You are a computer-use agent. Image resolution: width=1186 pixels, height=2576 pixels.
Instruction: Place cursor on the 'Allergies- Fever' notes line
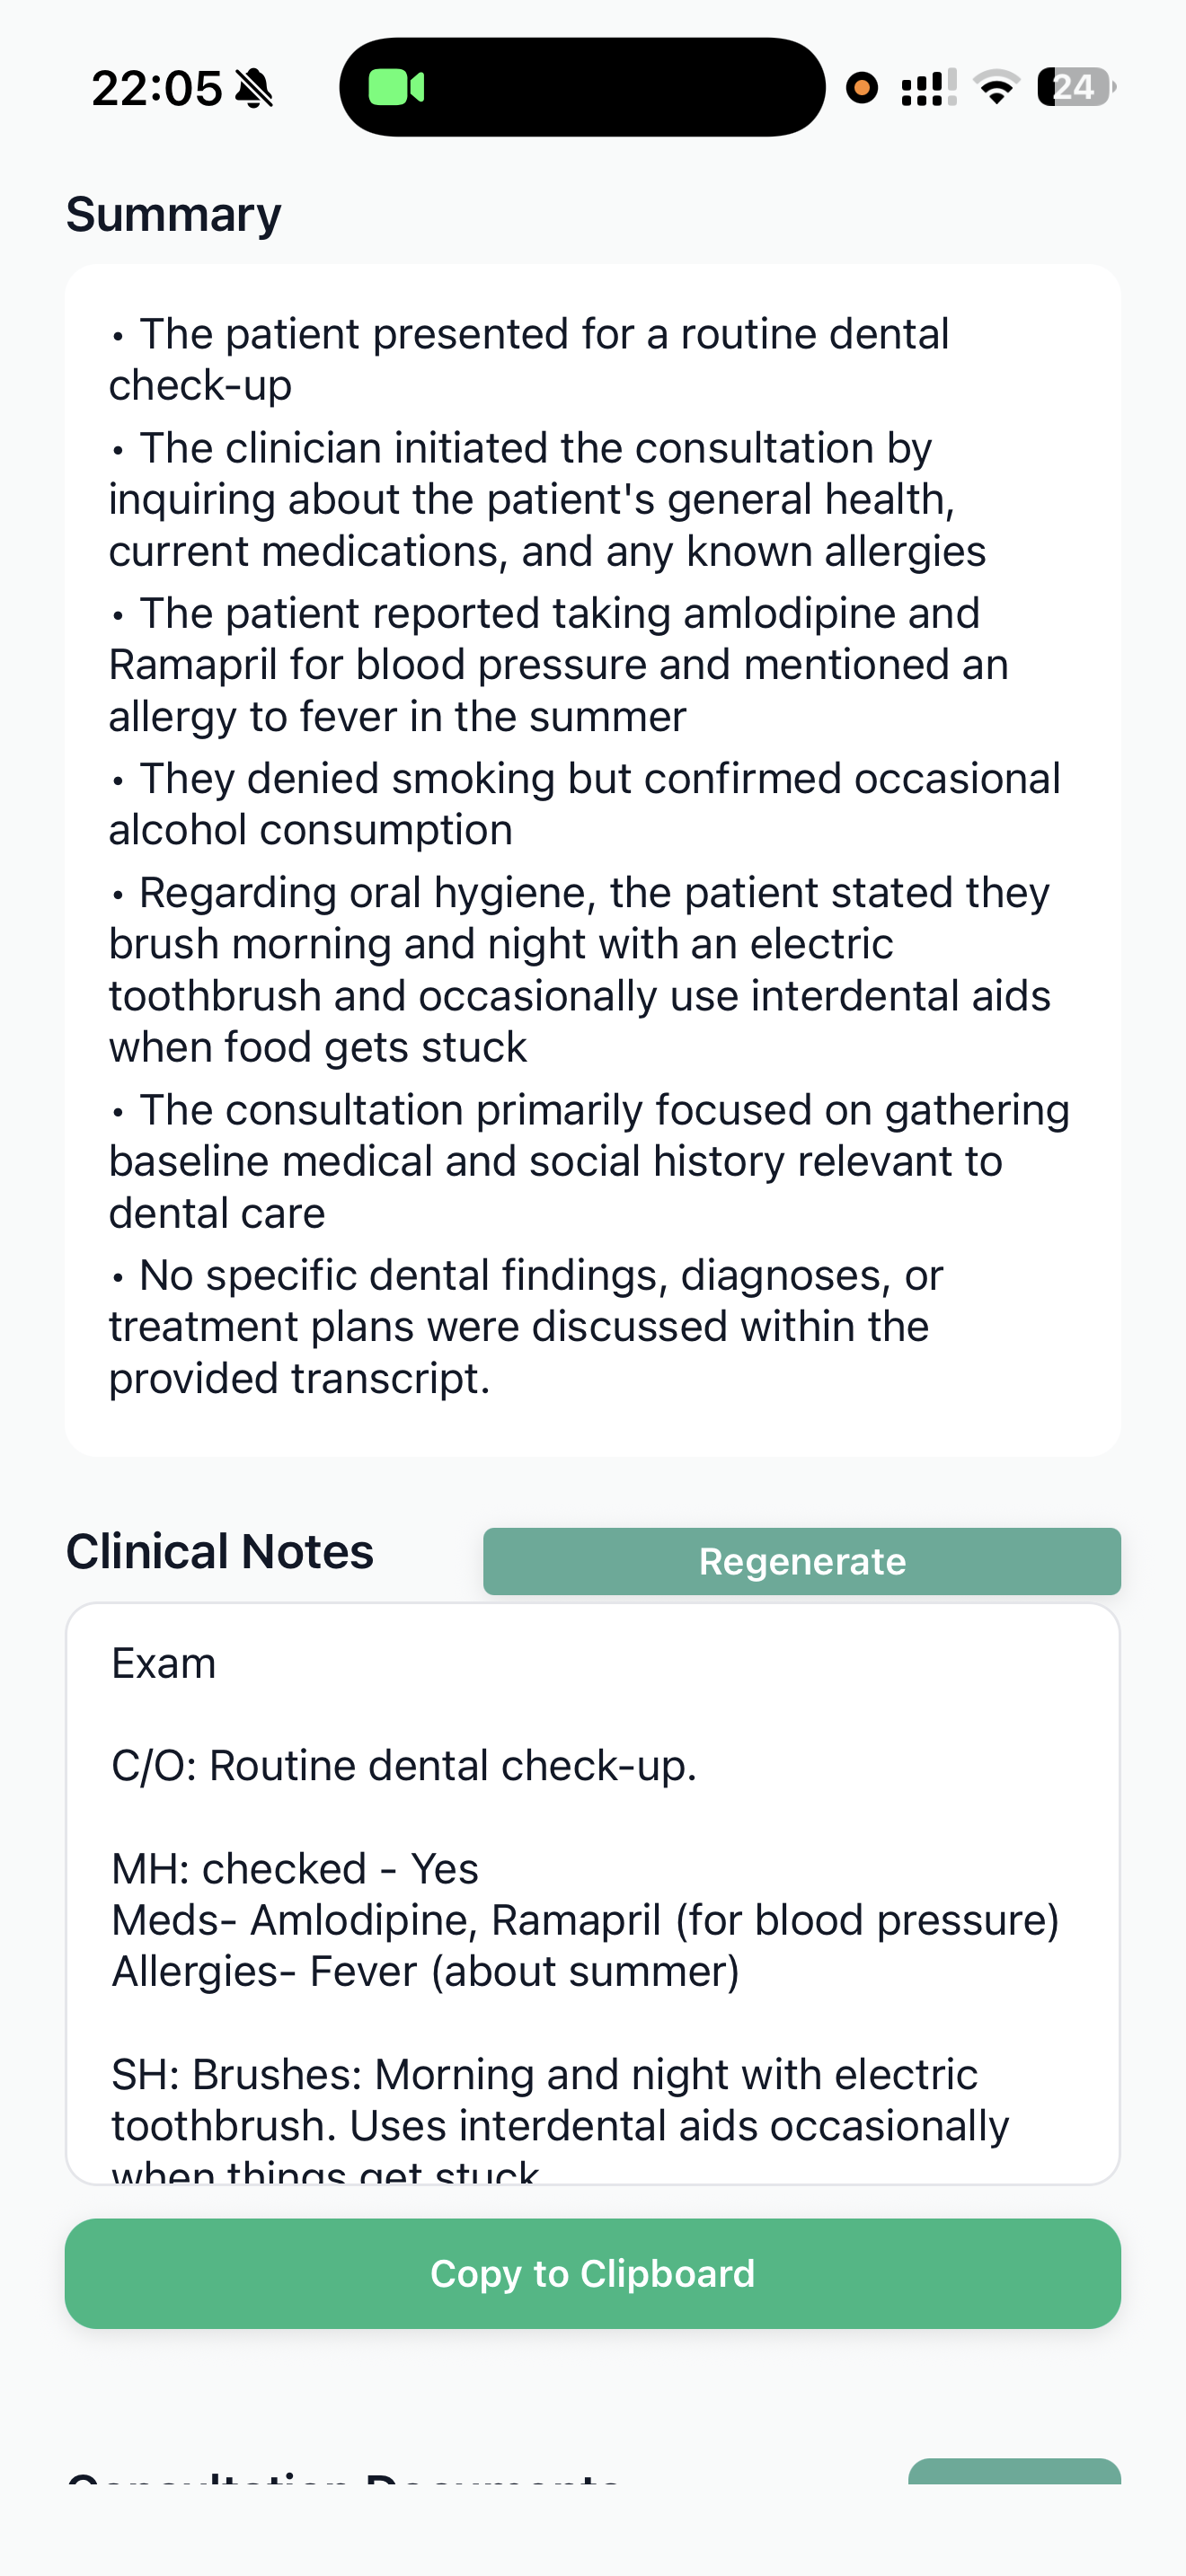click(425, 1972)
